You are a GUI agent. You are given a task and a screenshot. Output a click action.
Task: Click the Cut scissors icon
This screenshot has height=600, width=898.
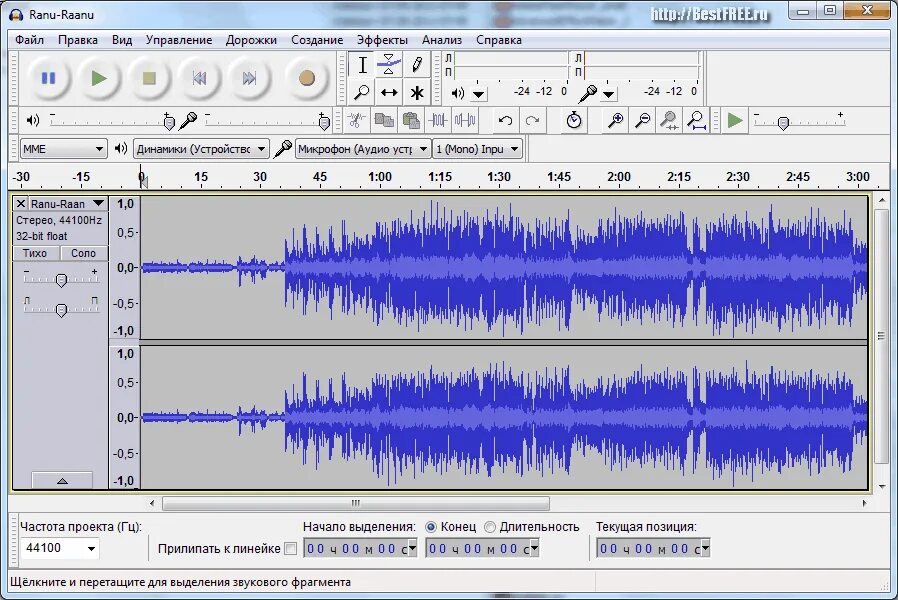pyautogui.click(x=356, y=120)
